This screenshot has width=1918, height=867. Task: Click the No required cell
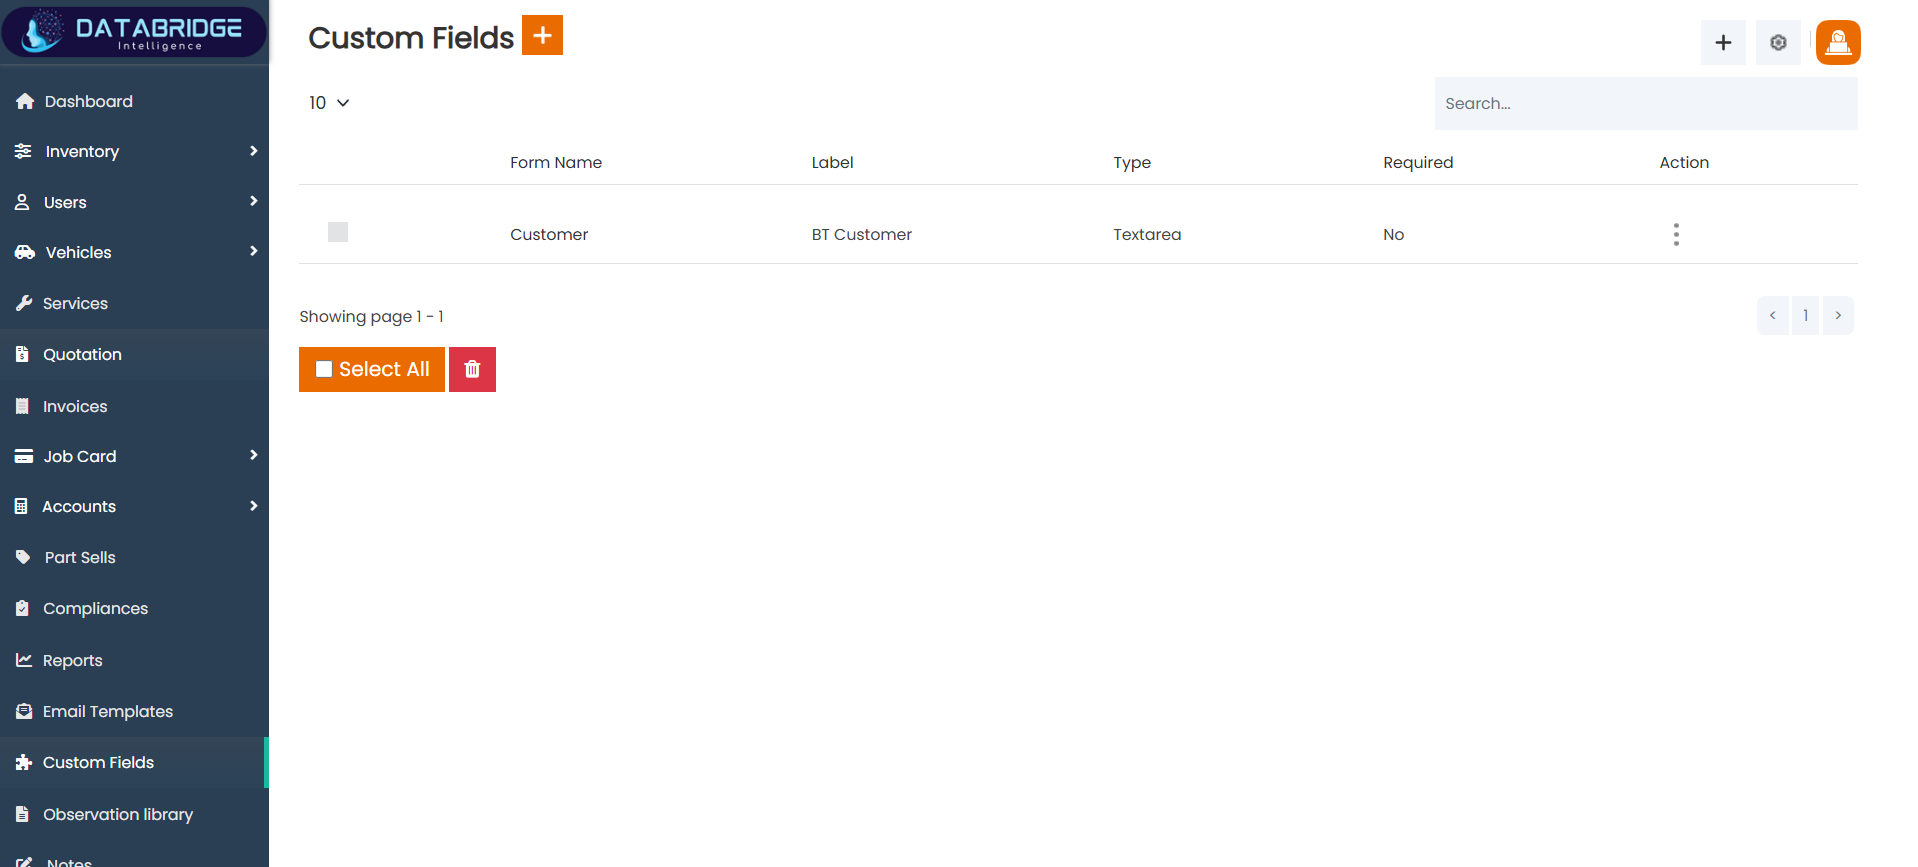coord(1393,234)
